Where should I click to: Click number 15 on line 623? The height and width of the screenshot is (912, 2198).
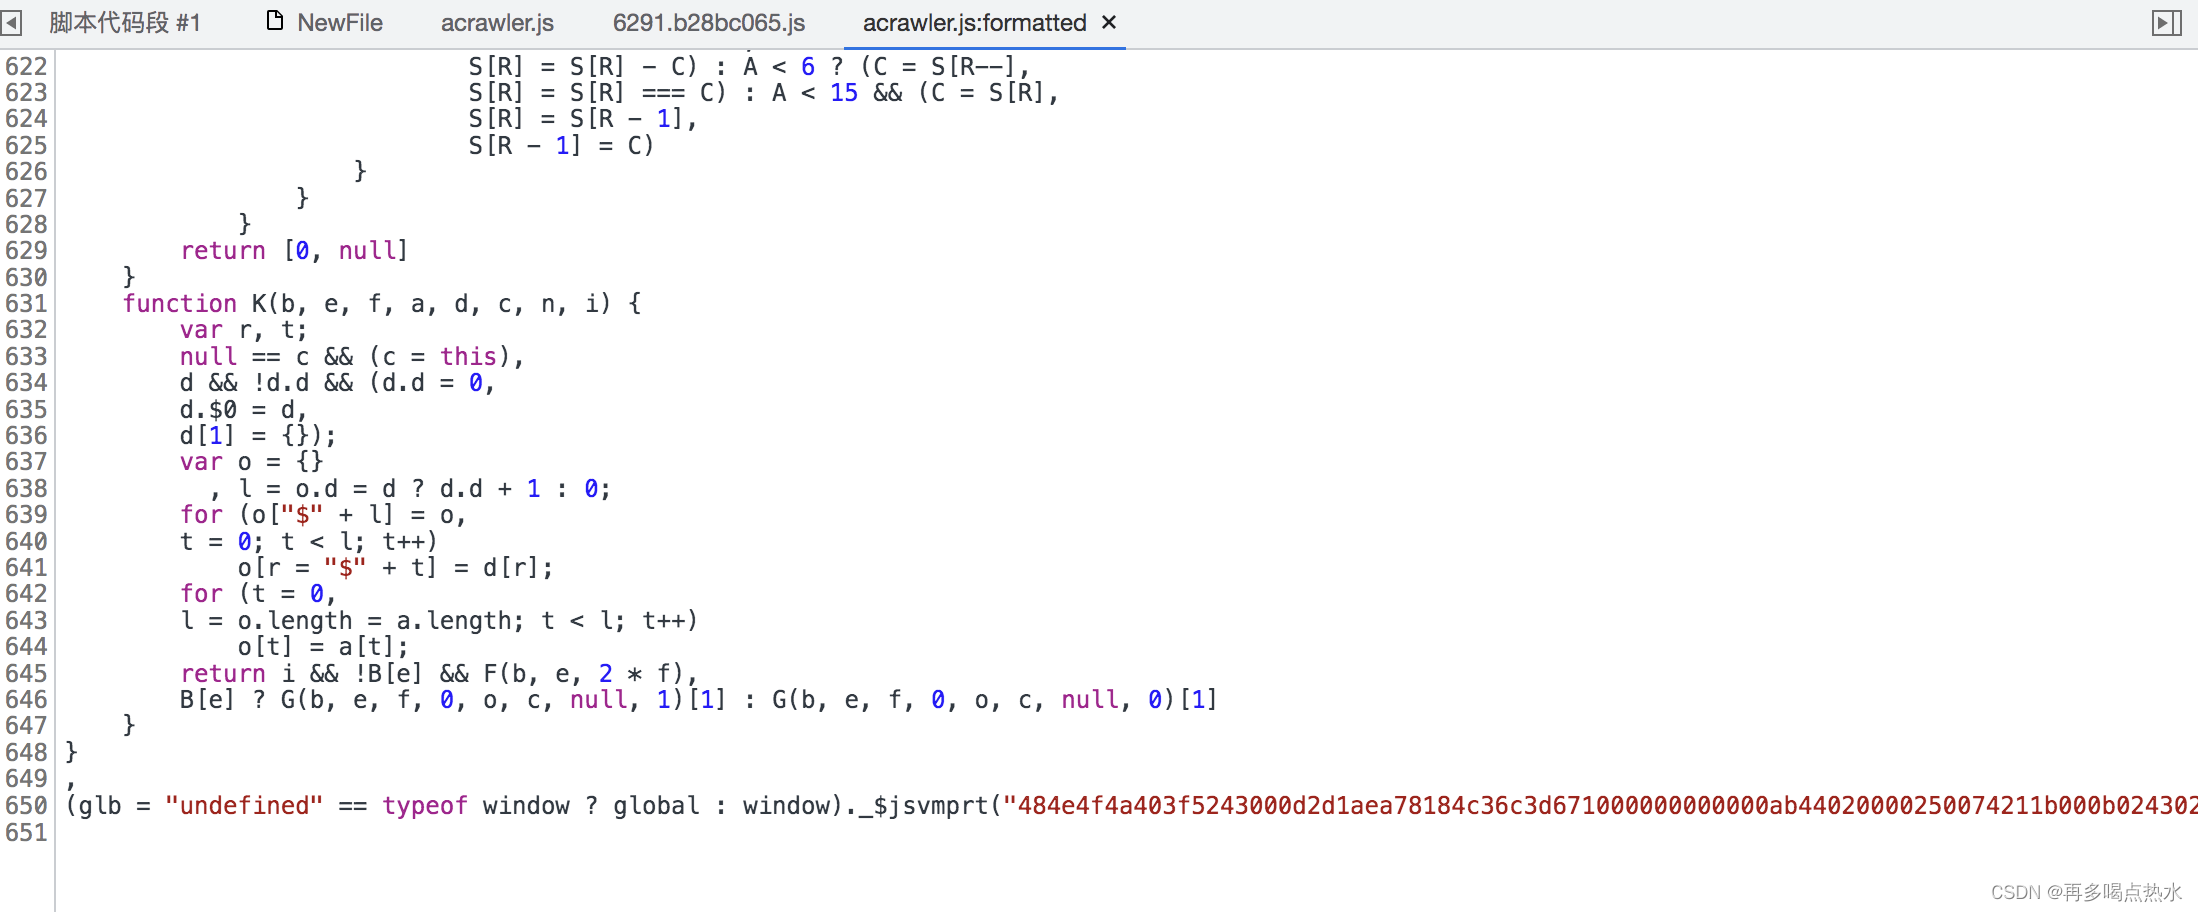(844, 92)
